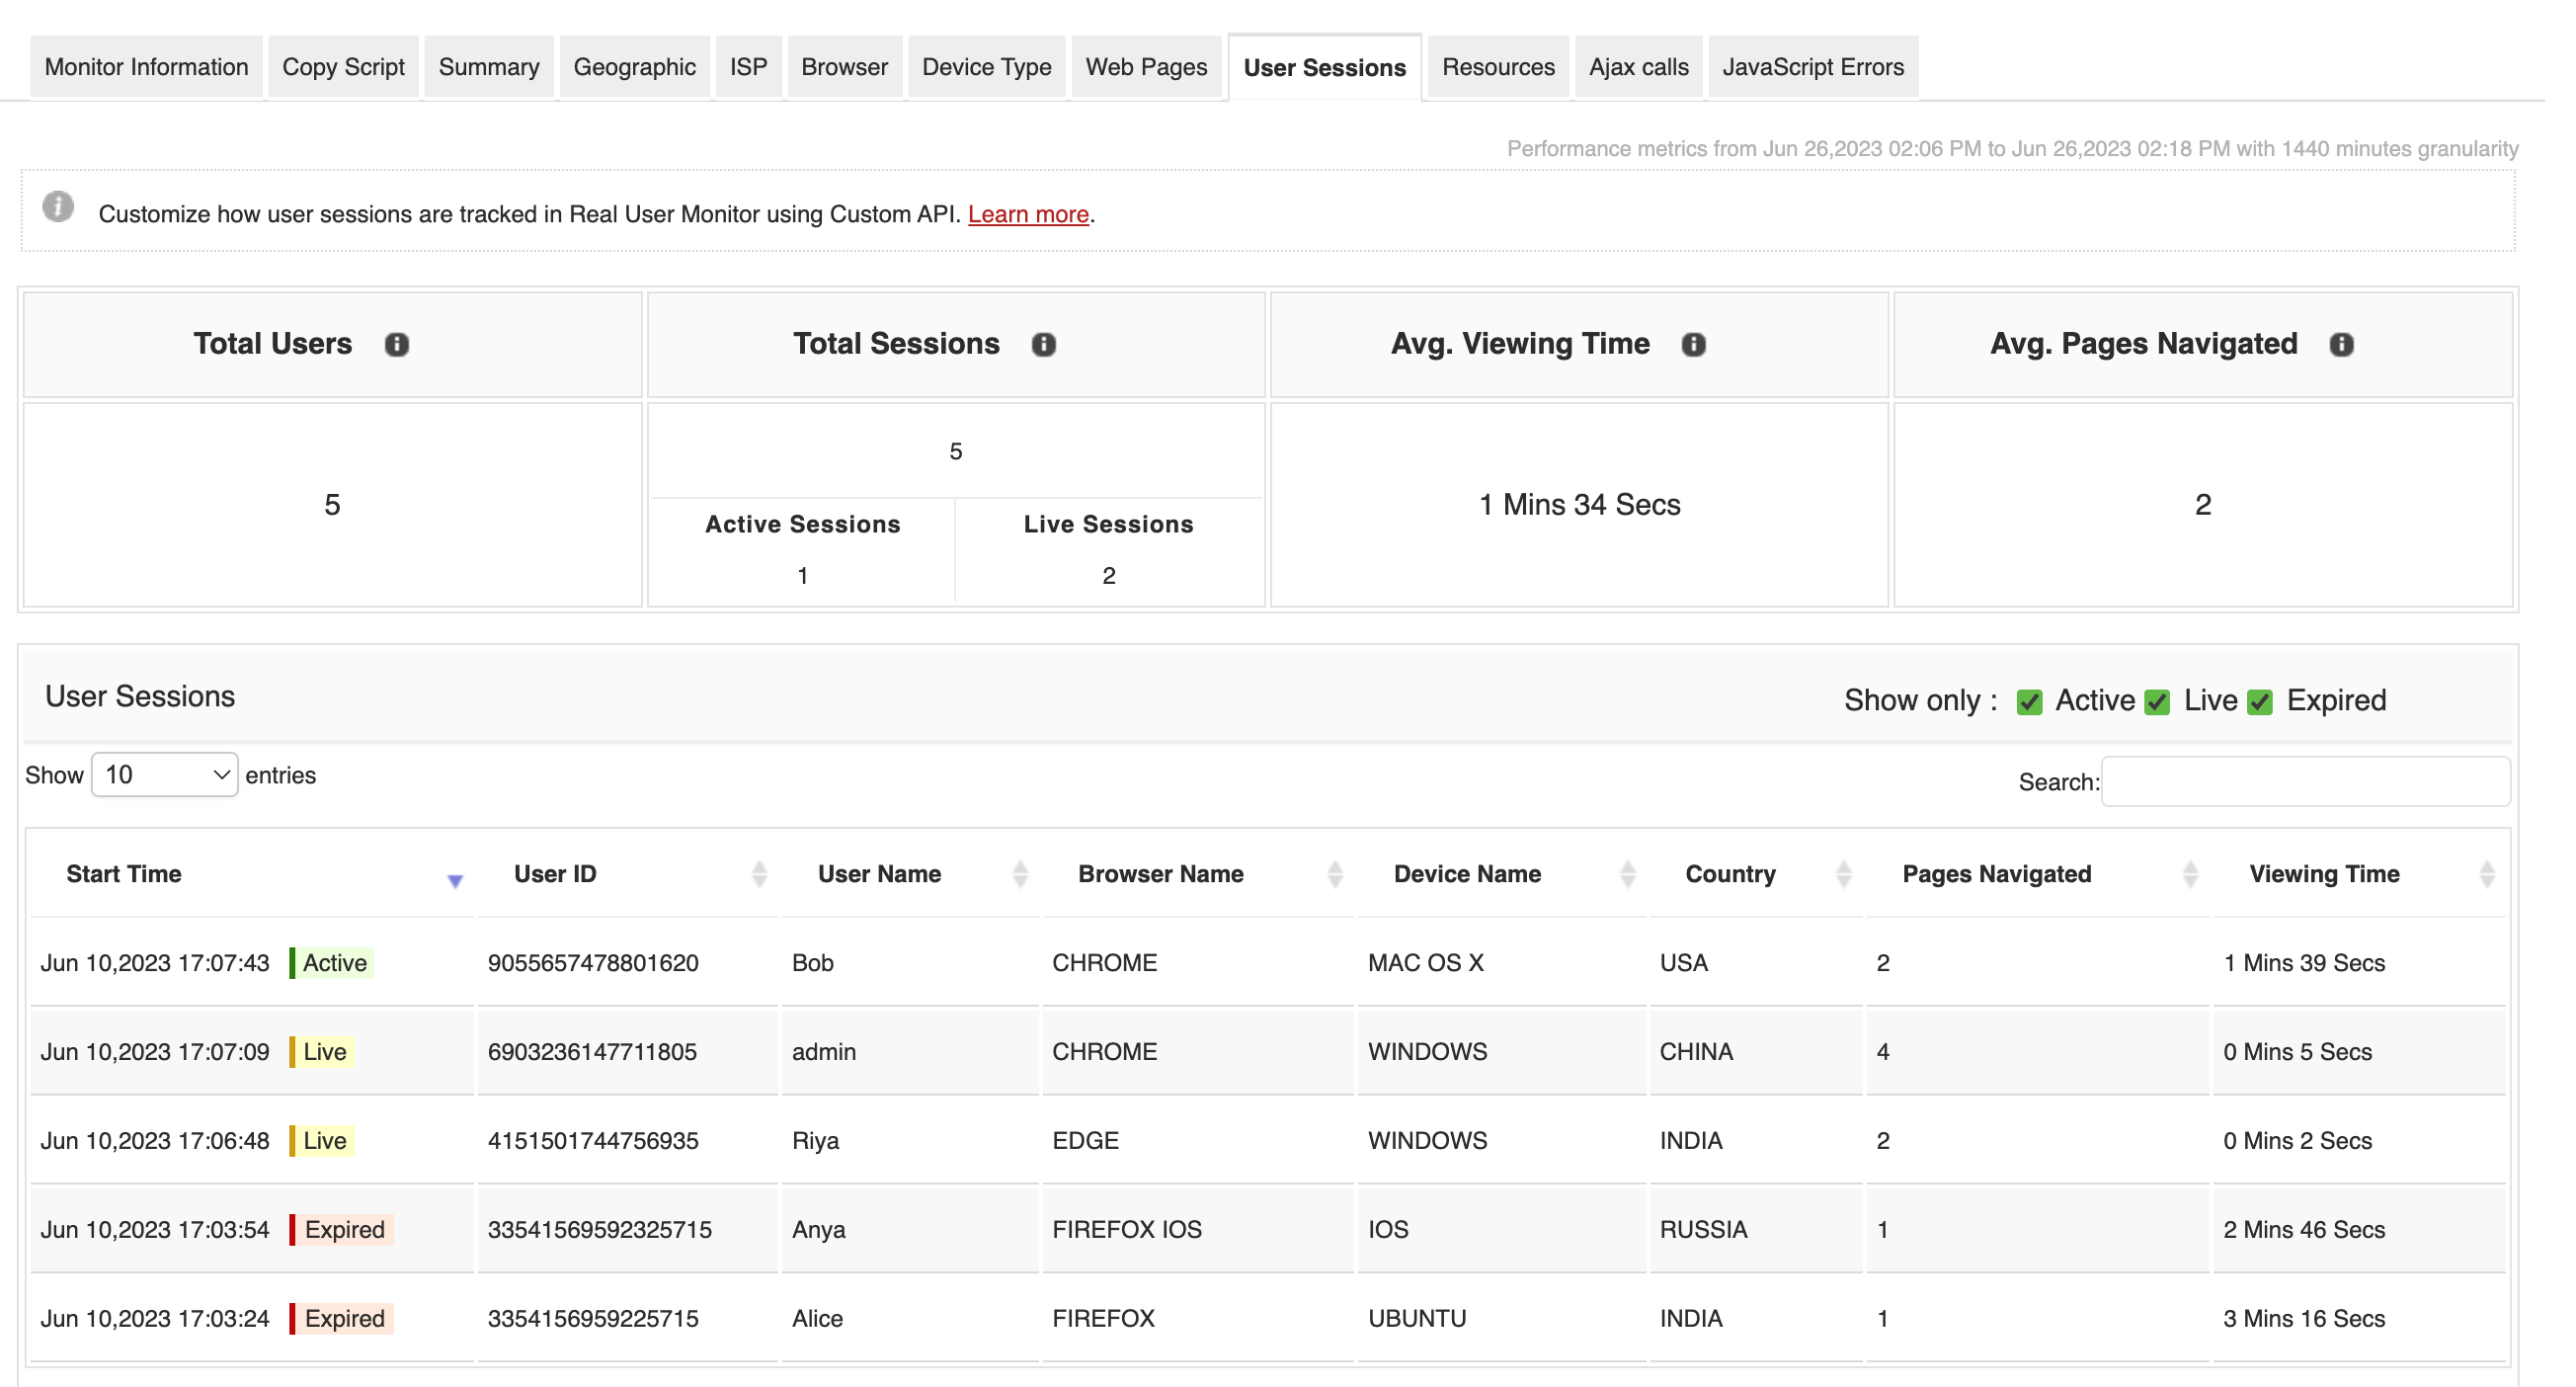Sort by the Country column header
2576x1387 pixels.
click(1730, 874)
